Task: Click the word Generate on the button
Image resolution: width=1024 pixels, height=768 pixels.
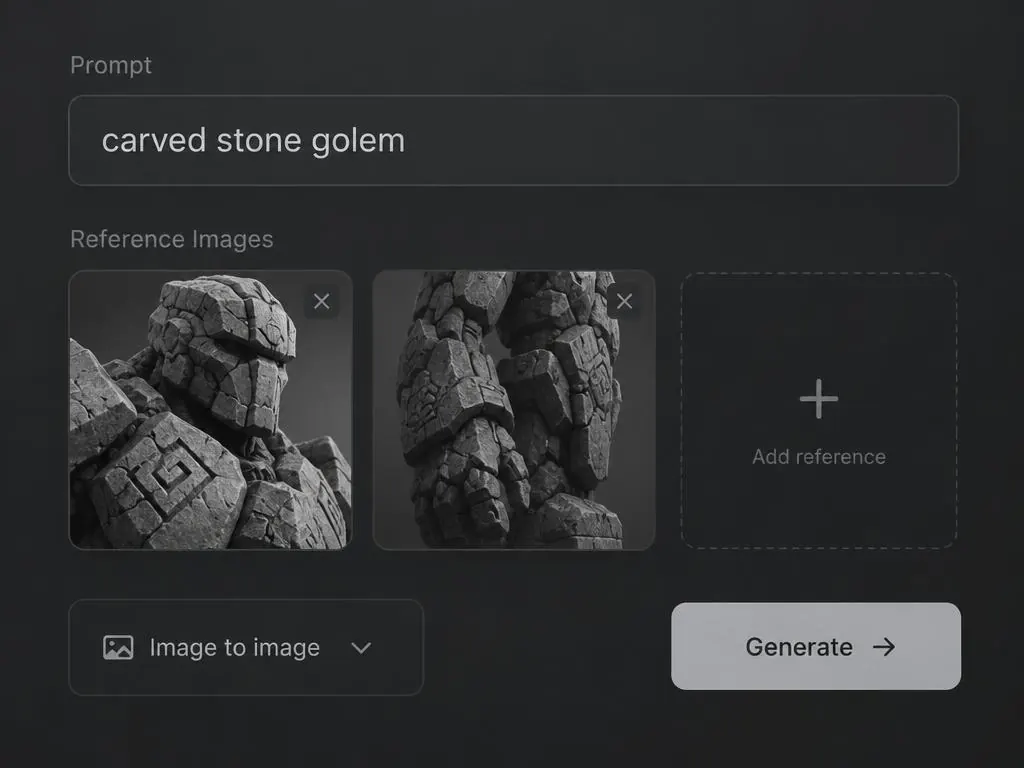Action: (799, 647)
